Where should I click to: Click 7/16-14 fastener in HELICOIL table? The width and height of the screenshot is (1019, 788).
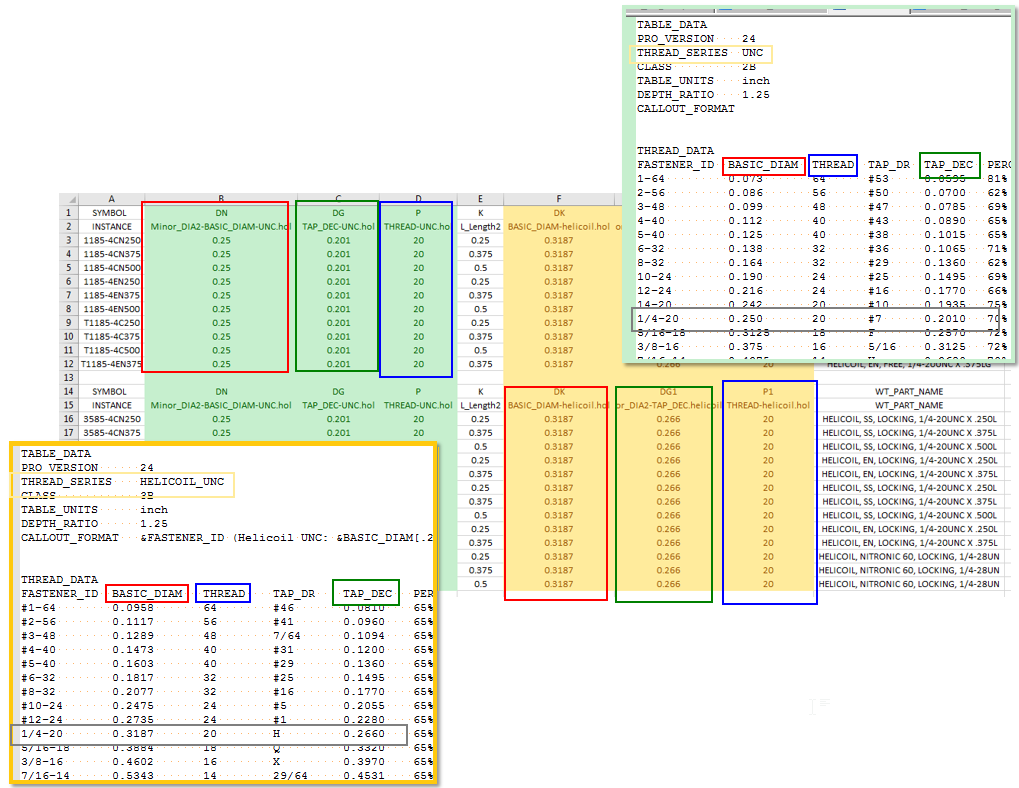click(45, 776)
